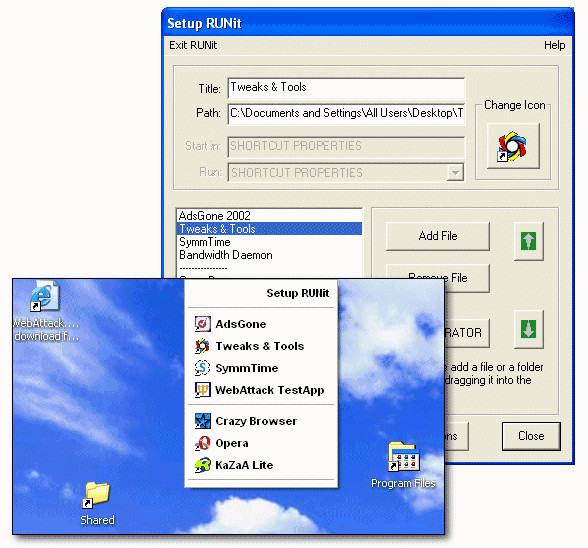Viewport: 588px width, 548px height.
Task: Click the Opera icon in popup menu
Action: click(202, 443)
